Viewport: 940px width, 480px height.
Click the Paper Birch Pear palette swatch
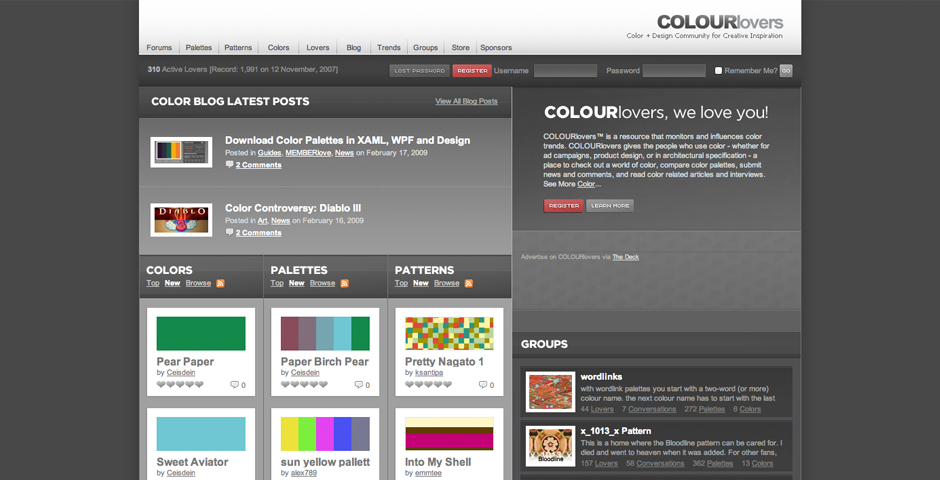coord(325,333)
